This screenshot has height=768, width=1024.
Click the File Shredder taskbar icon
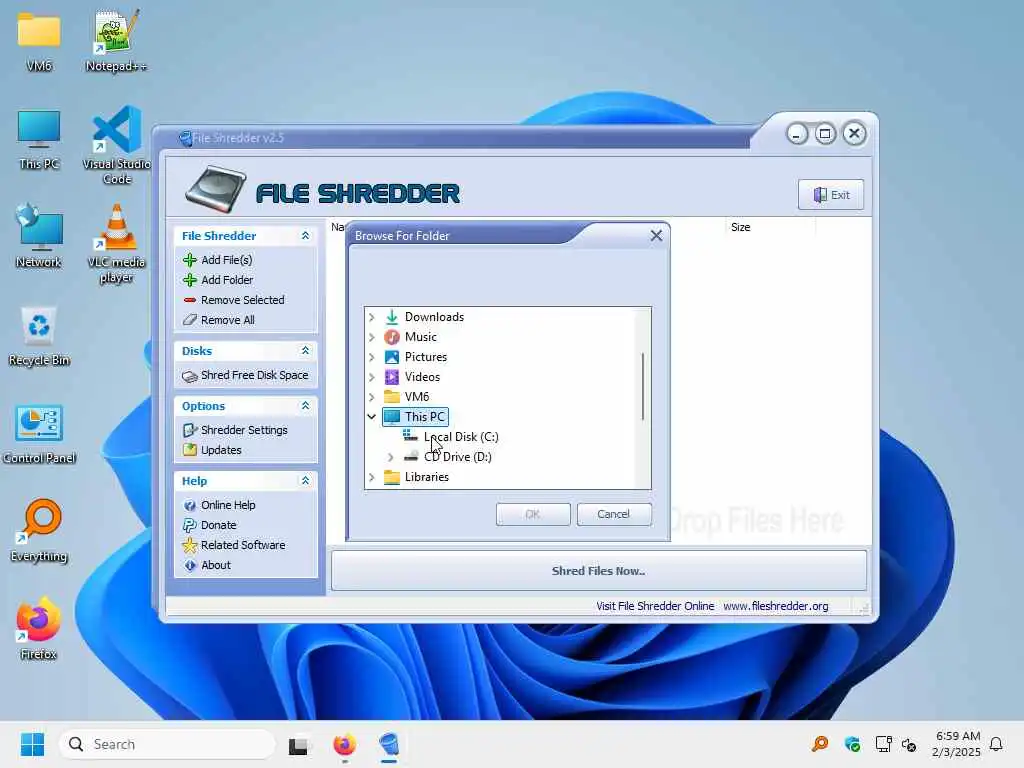(389, 744)
